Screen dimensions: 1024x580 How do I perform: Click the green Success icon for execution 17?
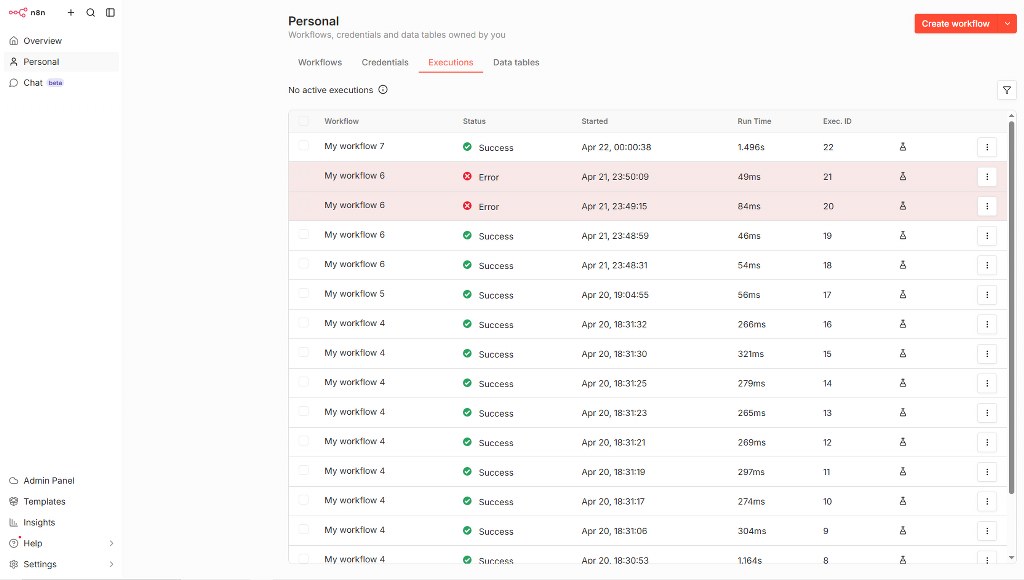467,295
